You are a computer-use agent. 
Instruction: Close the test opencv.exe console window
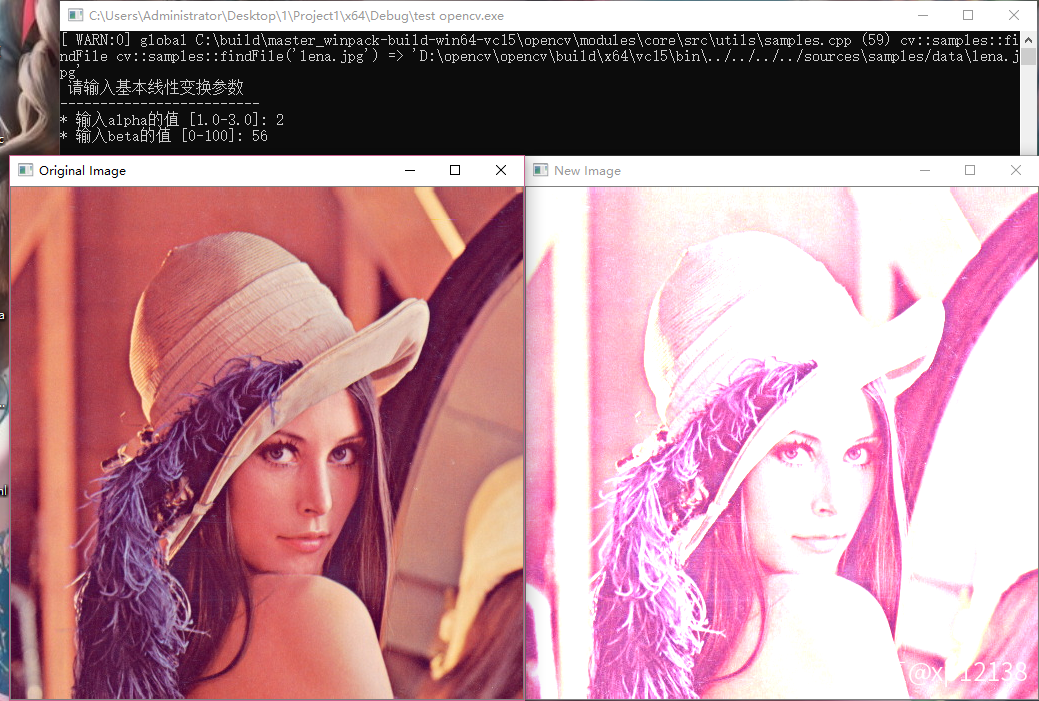point(1014,15)
